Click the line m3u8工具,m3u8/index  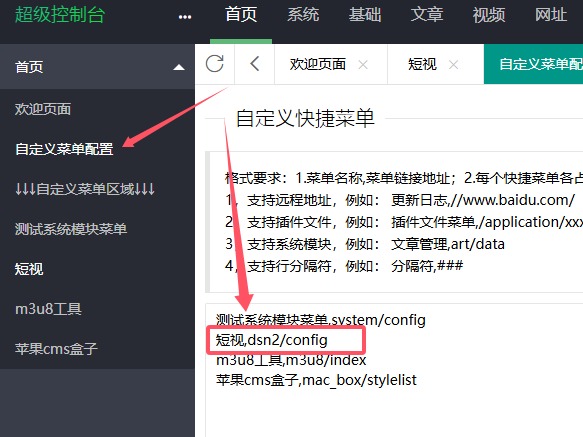(291, 360)
